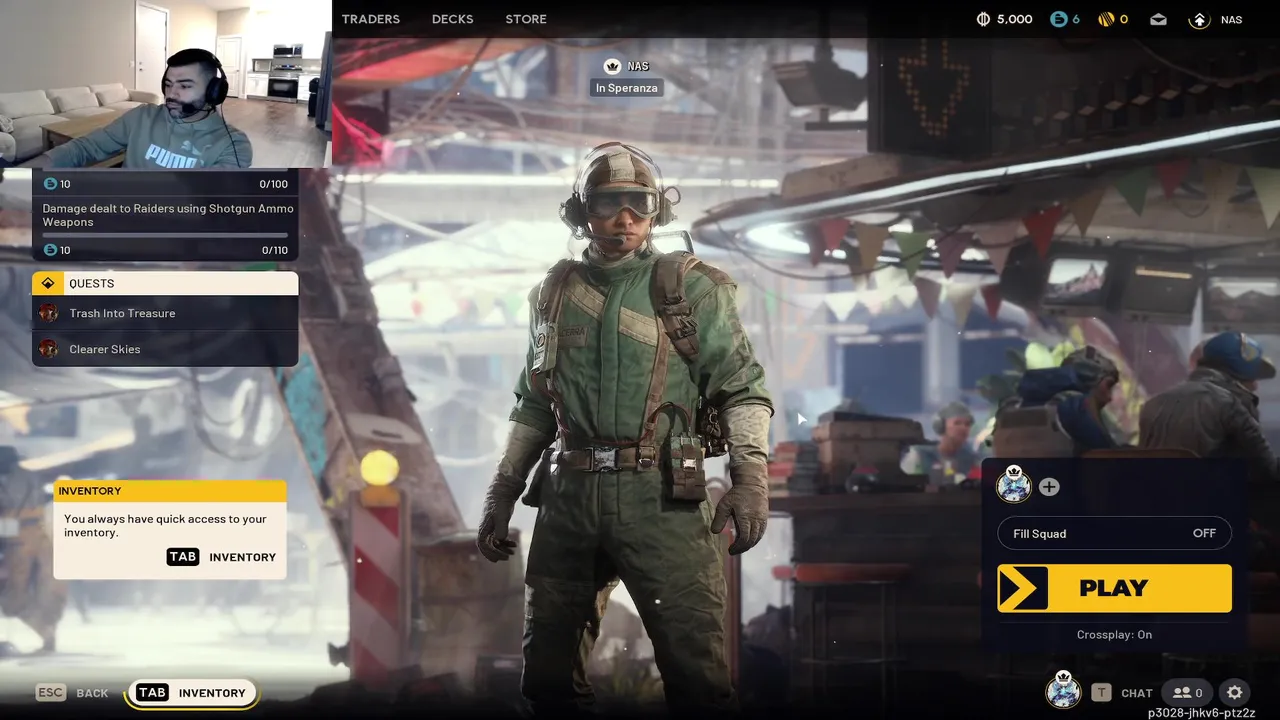Open Chat with the T key button
Screen dimensions: 1280x720
(1122, 693)
